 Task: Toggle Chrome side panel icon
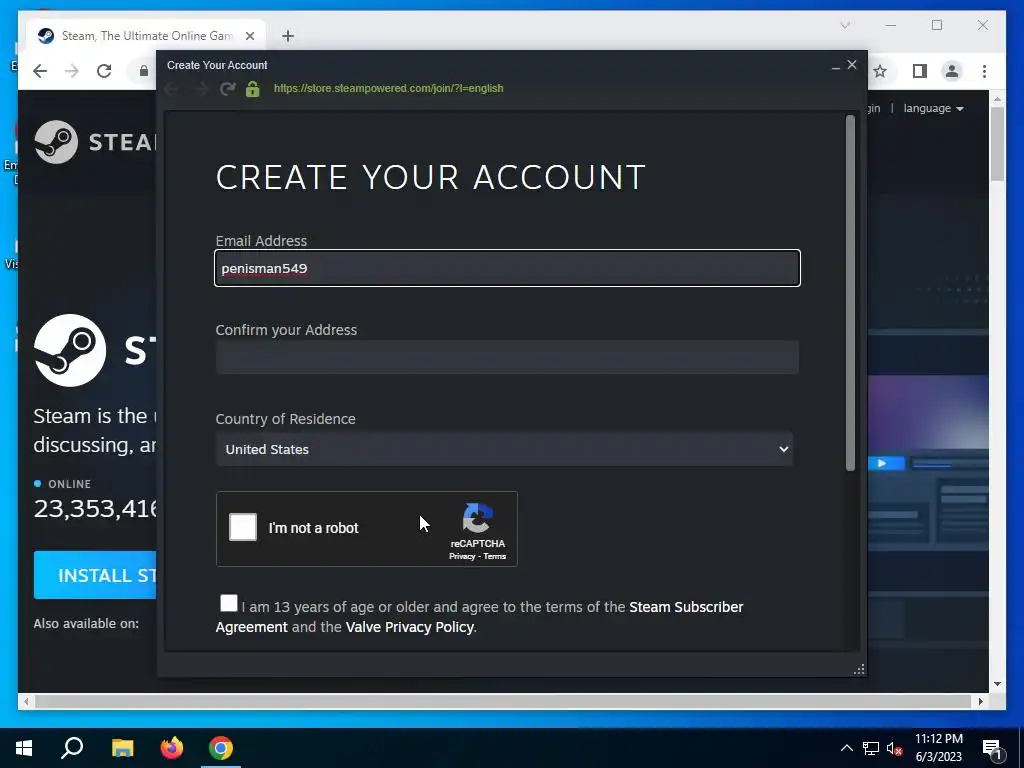(920, 71)
